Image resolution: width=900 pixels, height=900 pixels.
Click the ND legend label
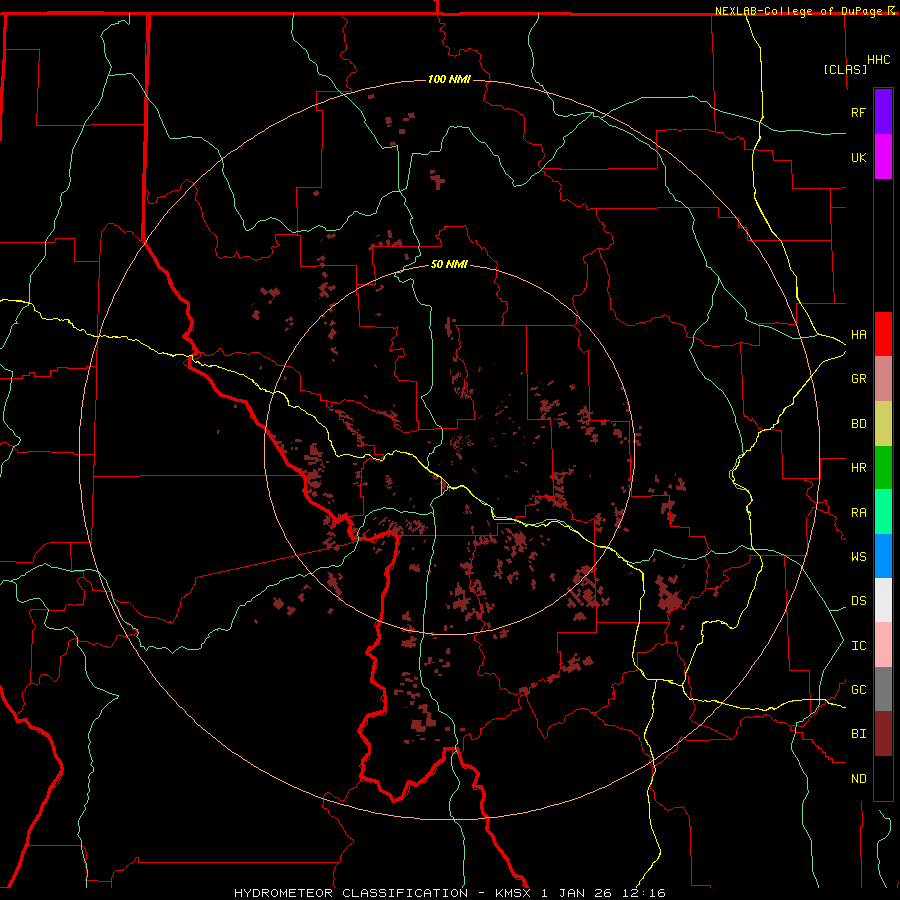point(858,779)
